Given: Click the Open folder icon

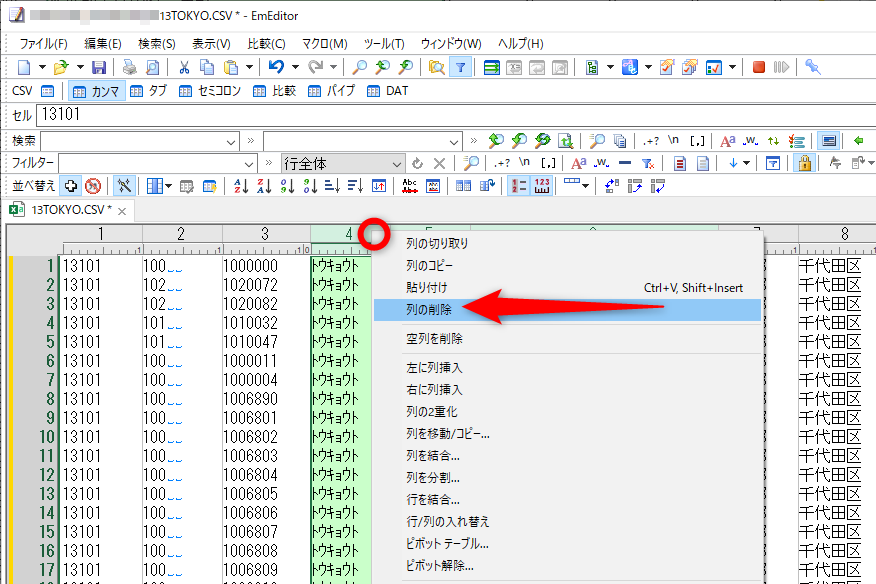Looking at the screenshot, I should pos(60,68).
